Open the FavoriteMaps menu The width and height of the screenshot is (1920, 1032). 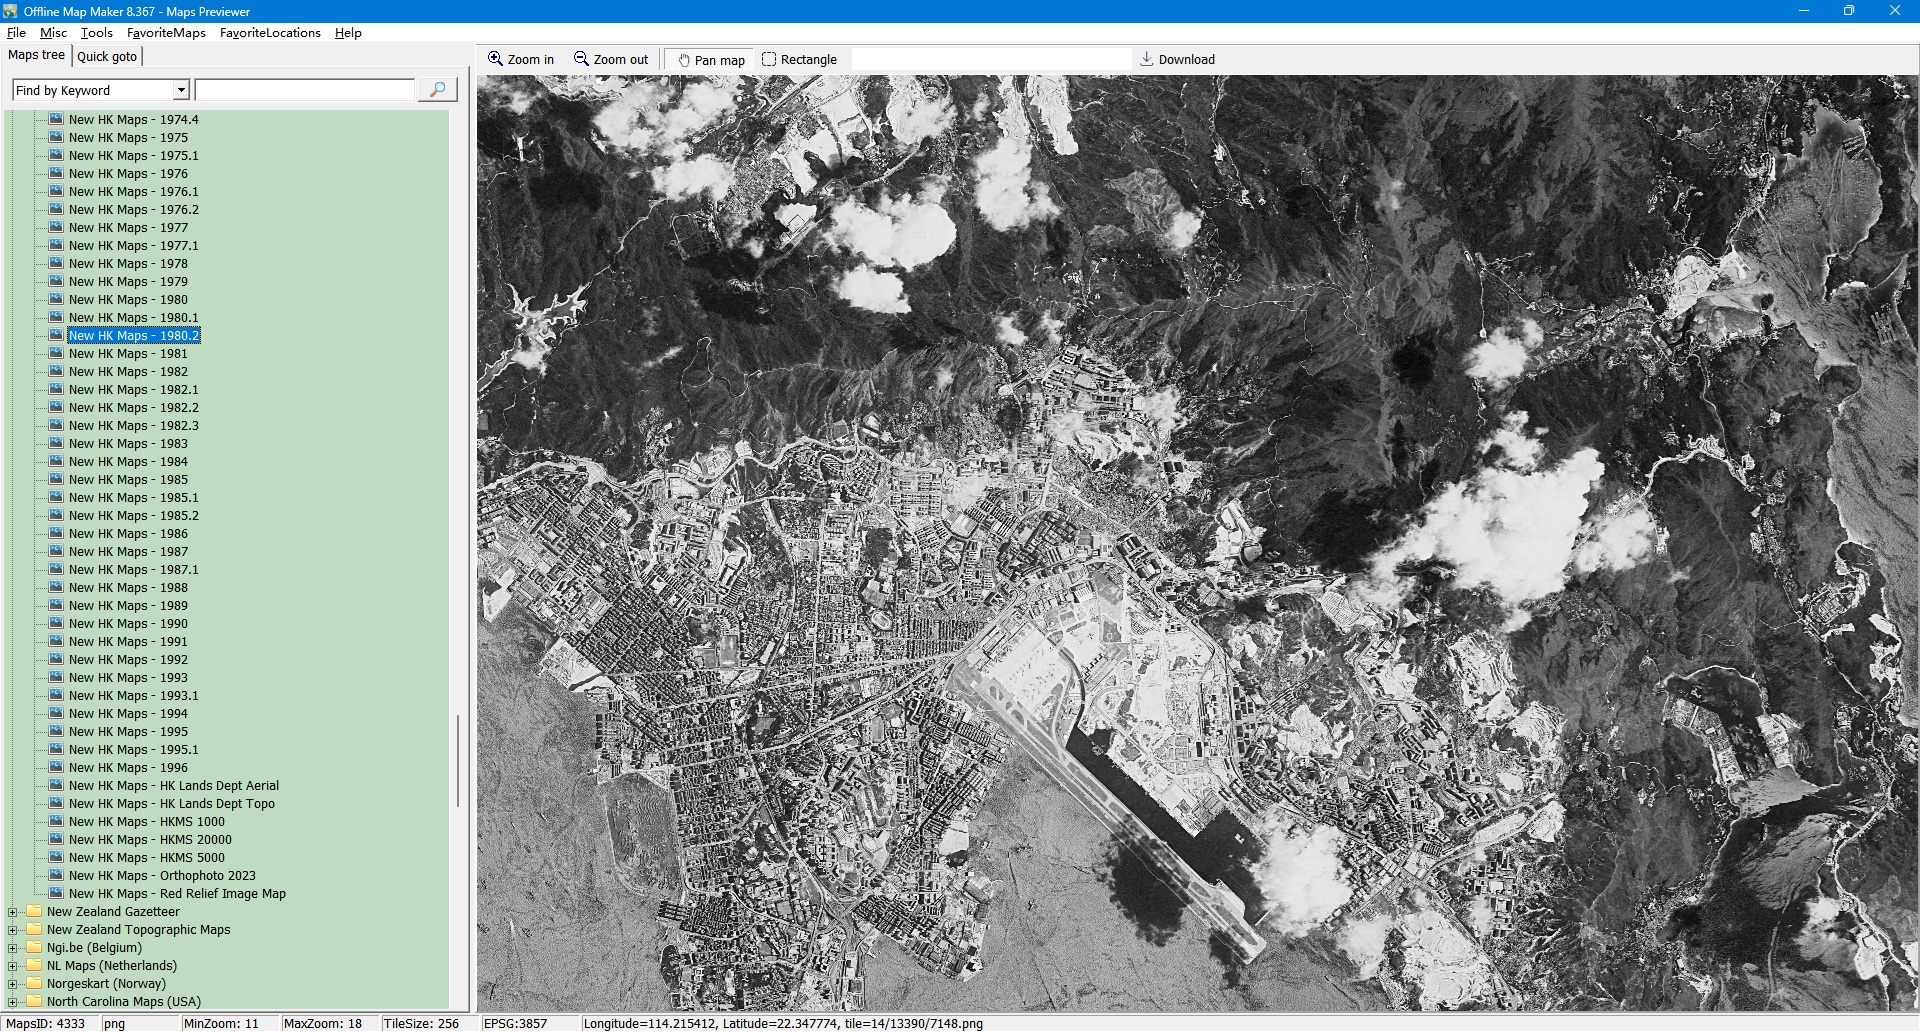click(166, 32)
